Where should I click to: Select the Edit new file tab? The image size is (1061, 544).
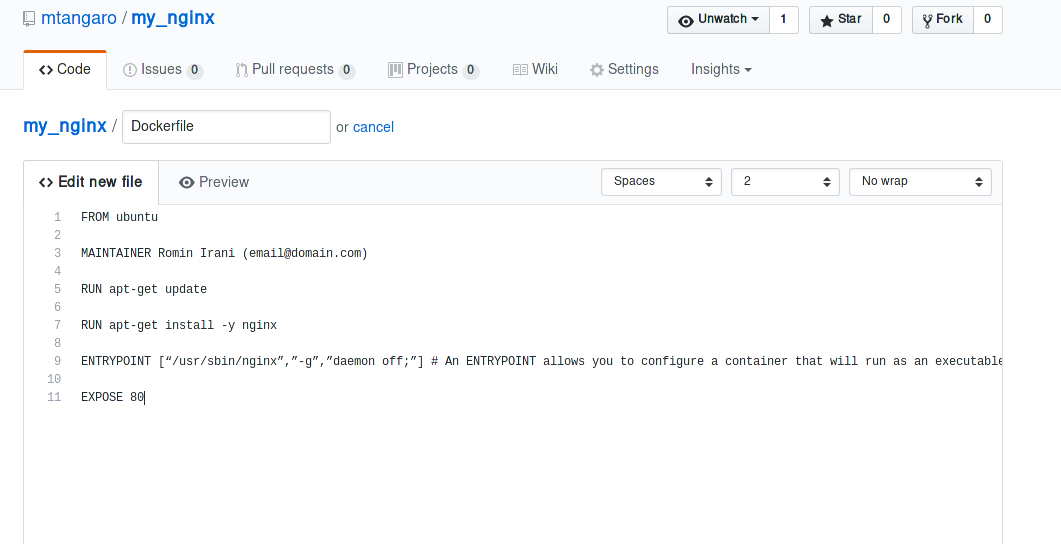point(91,182)
